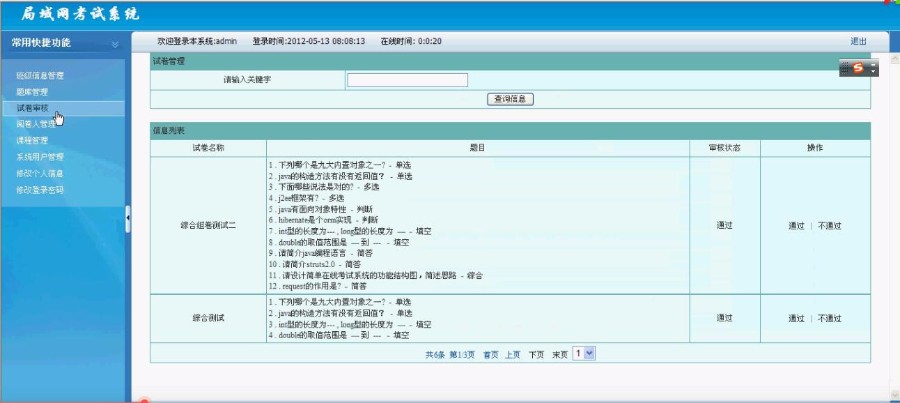
Task: Click the scroll-down arrow of the page scrollbar
Action: point(894,394)
